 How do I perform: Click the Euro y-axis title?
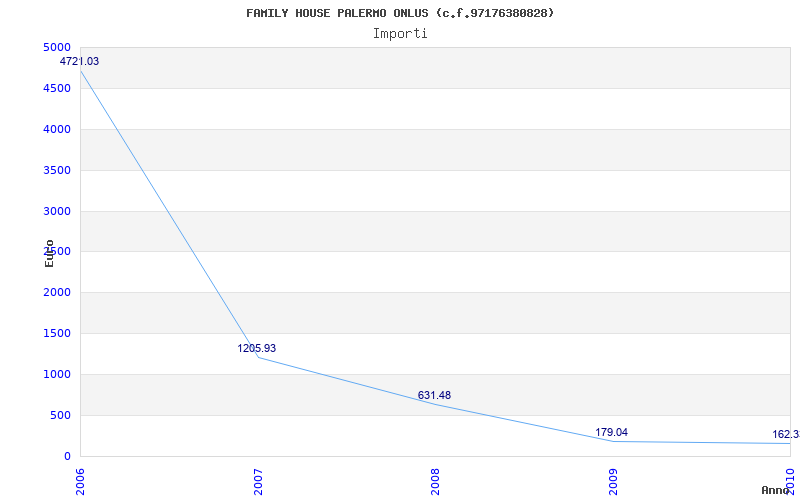pyautogui.click(x=49, y=253)
